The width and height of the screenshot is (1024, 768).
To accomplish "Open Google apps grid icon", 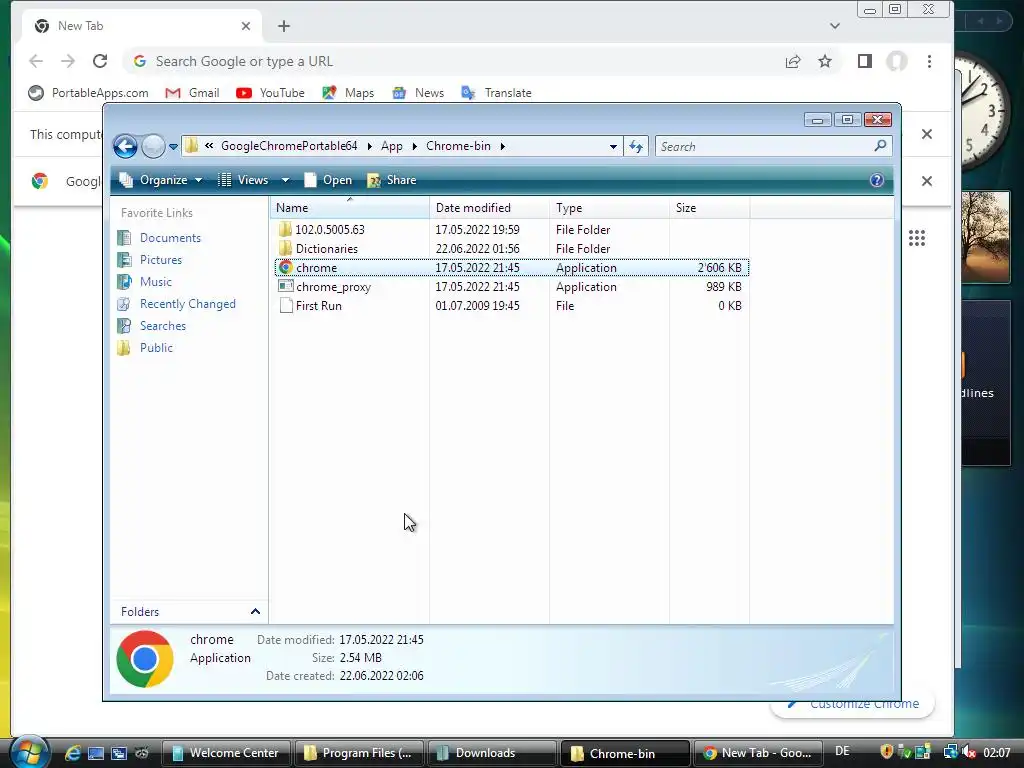I will [916, 238].
